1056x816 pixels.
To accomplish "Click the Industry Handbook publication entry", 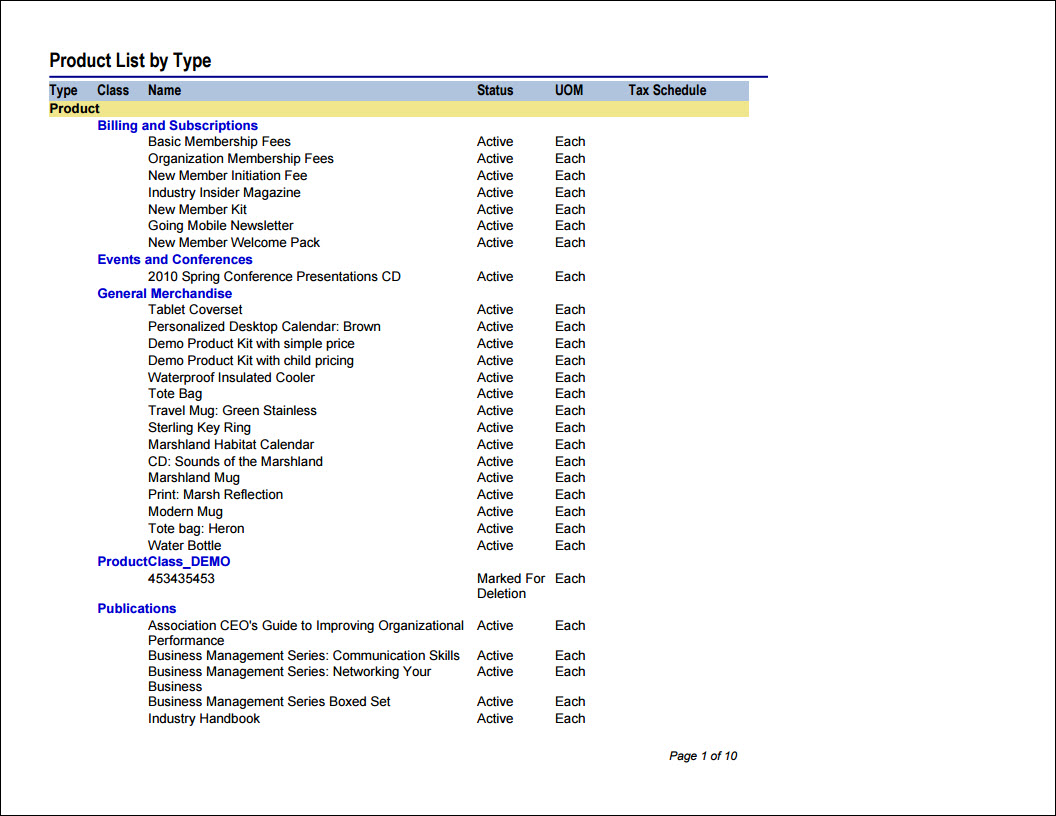I will [x=204, y=718].
